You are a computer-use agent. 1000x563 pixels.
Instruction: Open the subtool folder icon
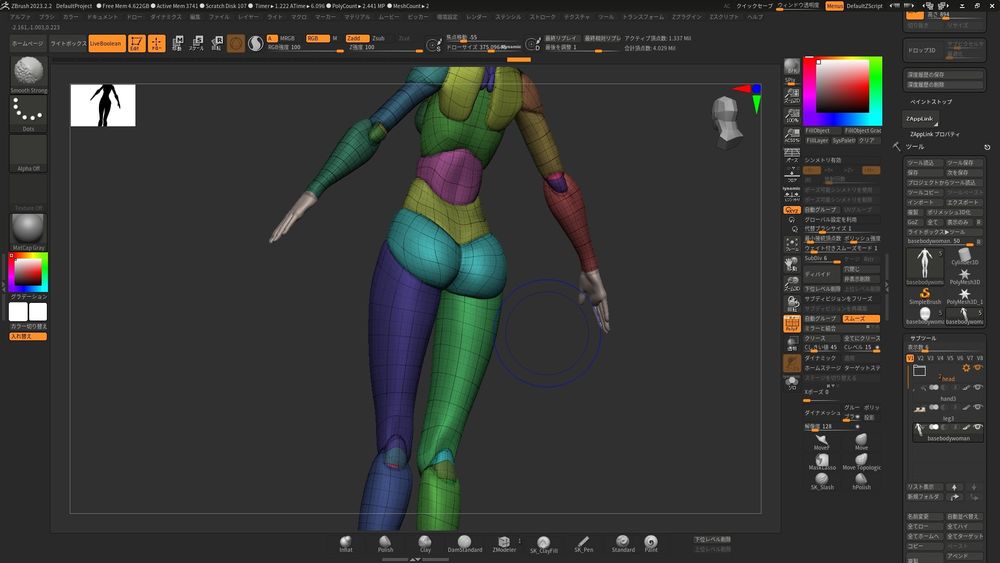pyautogui.click(x=919, y=370)
